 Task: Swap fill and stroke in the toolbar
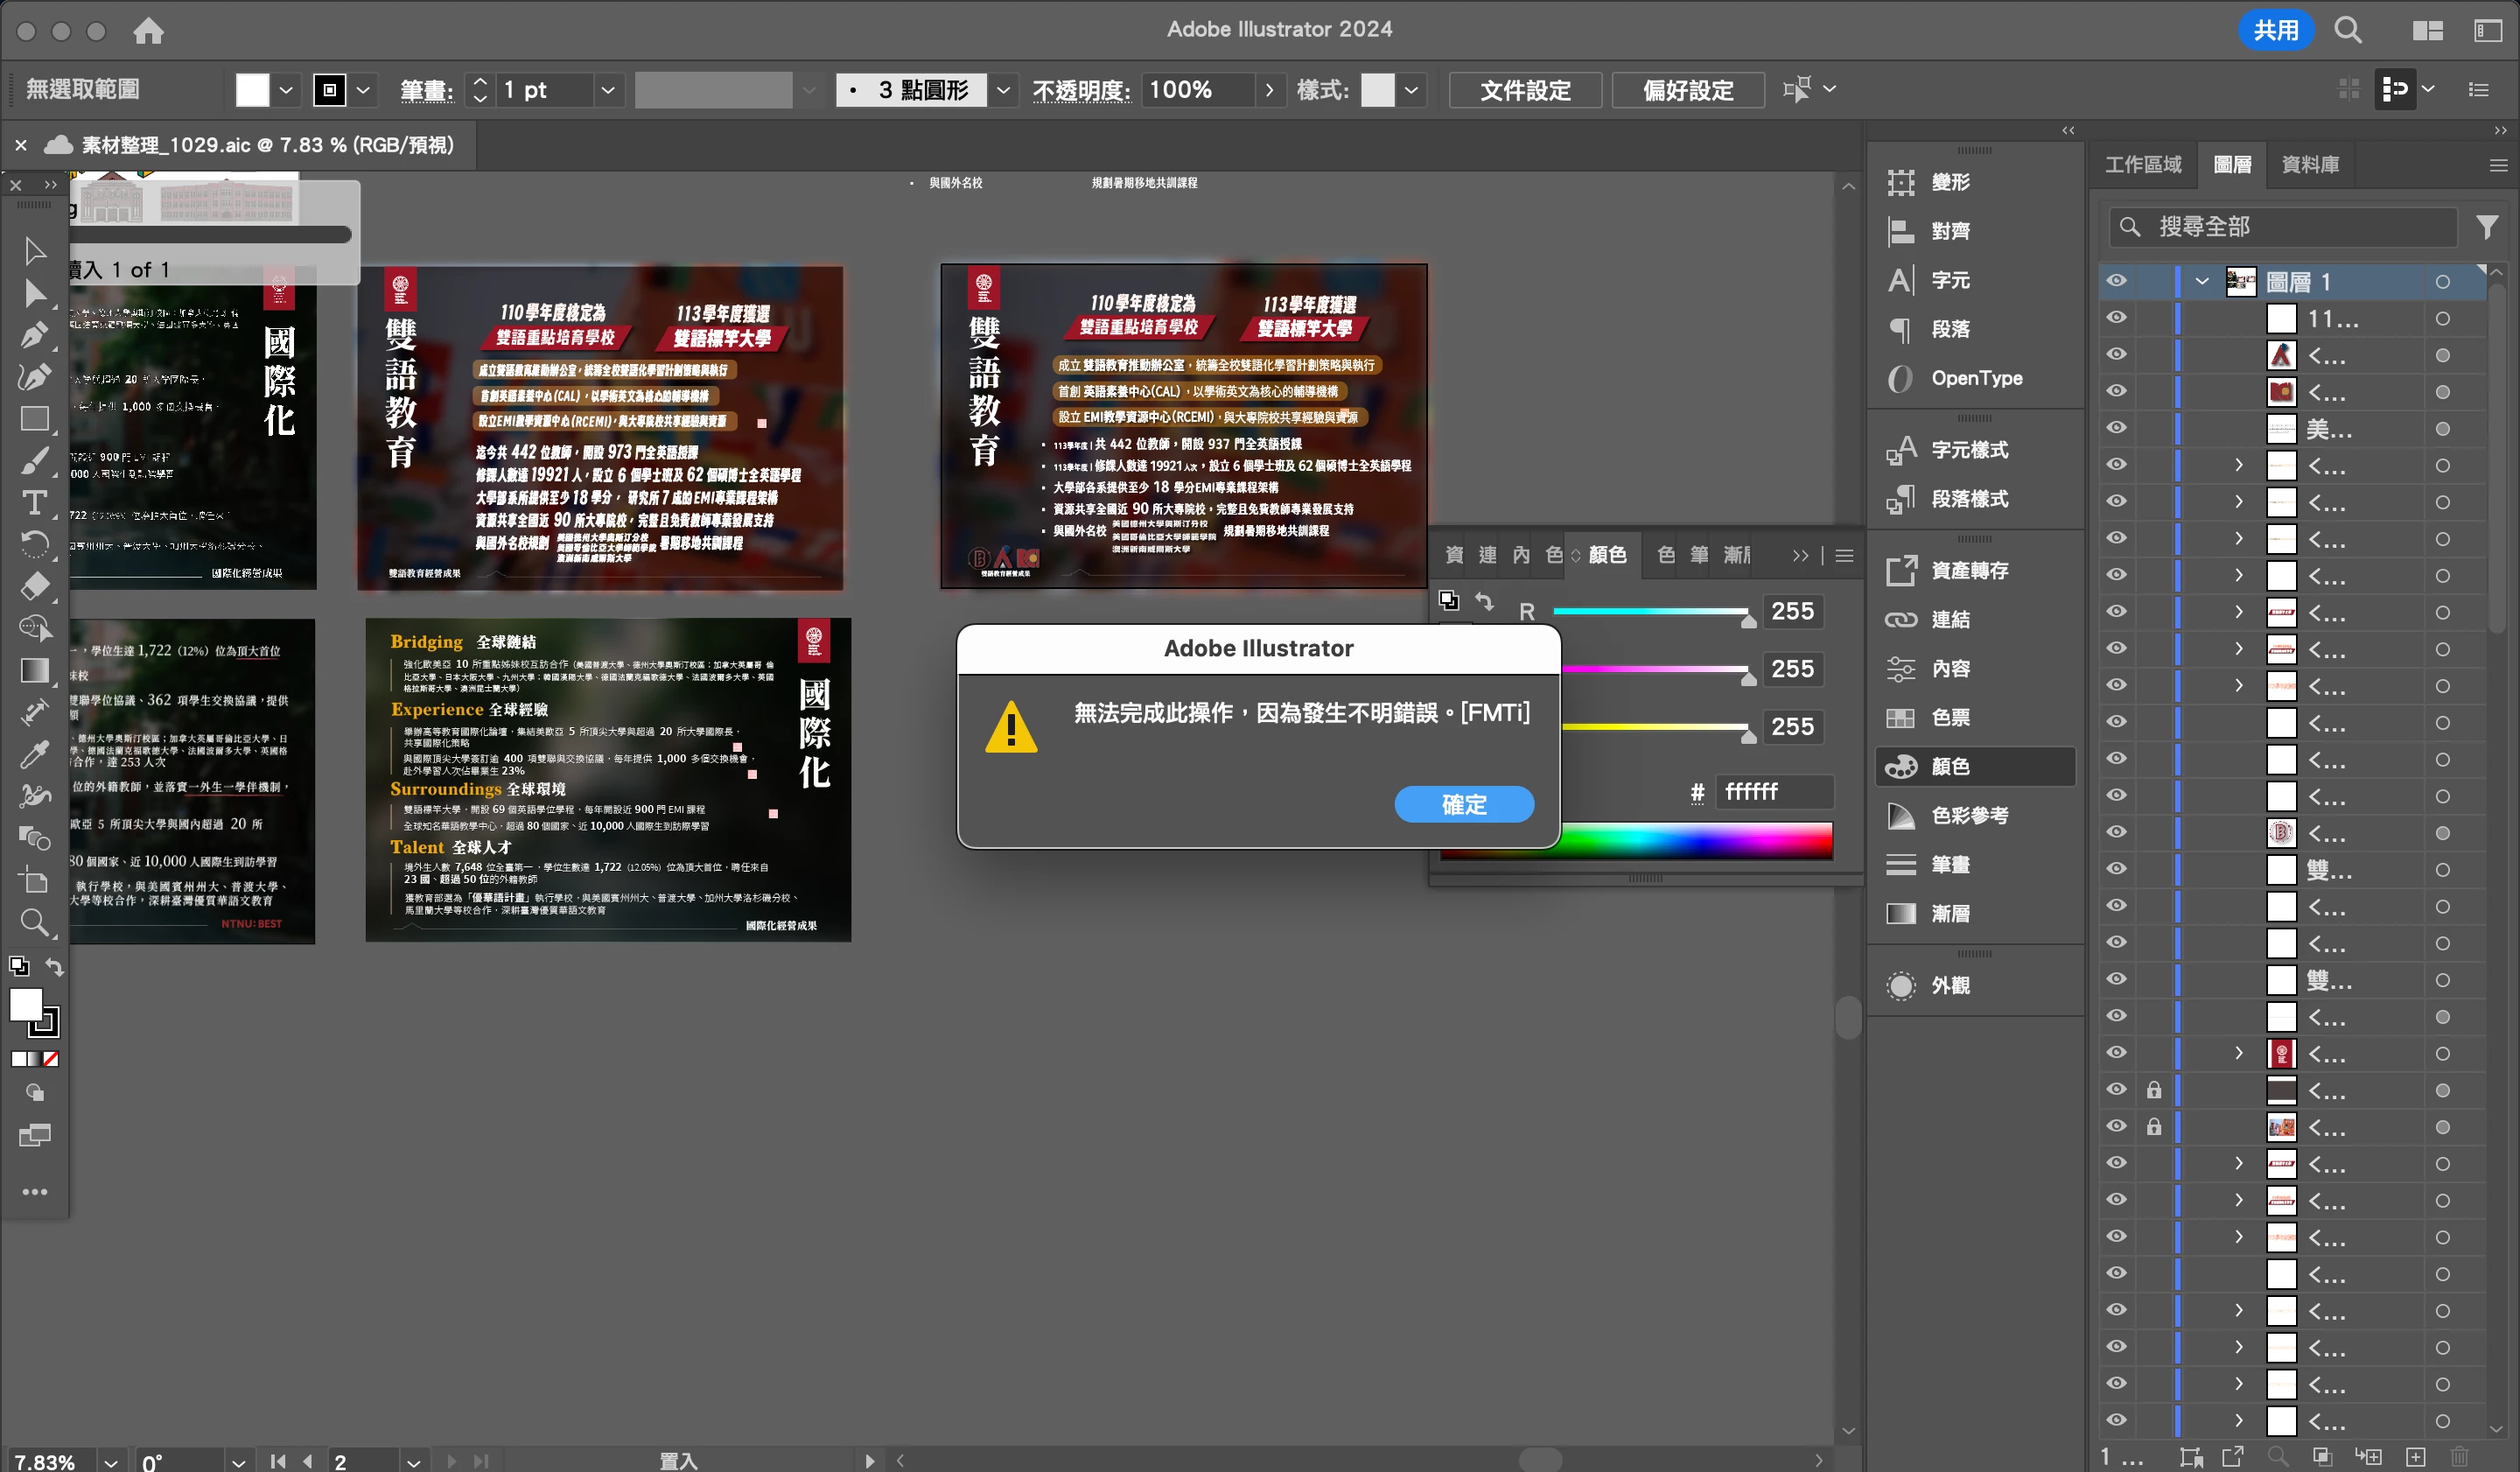point(55,967)
